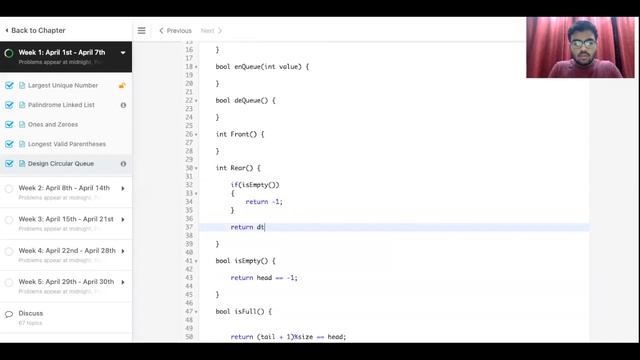
Task: Toggle Ones and Zeroes checkbox
Action: pyautogui.click(x=9, y=124)
